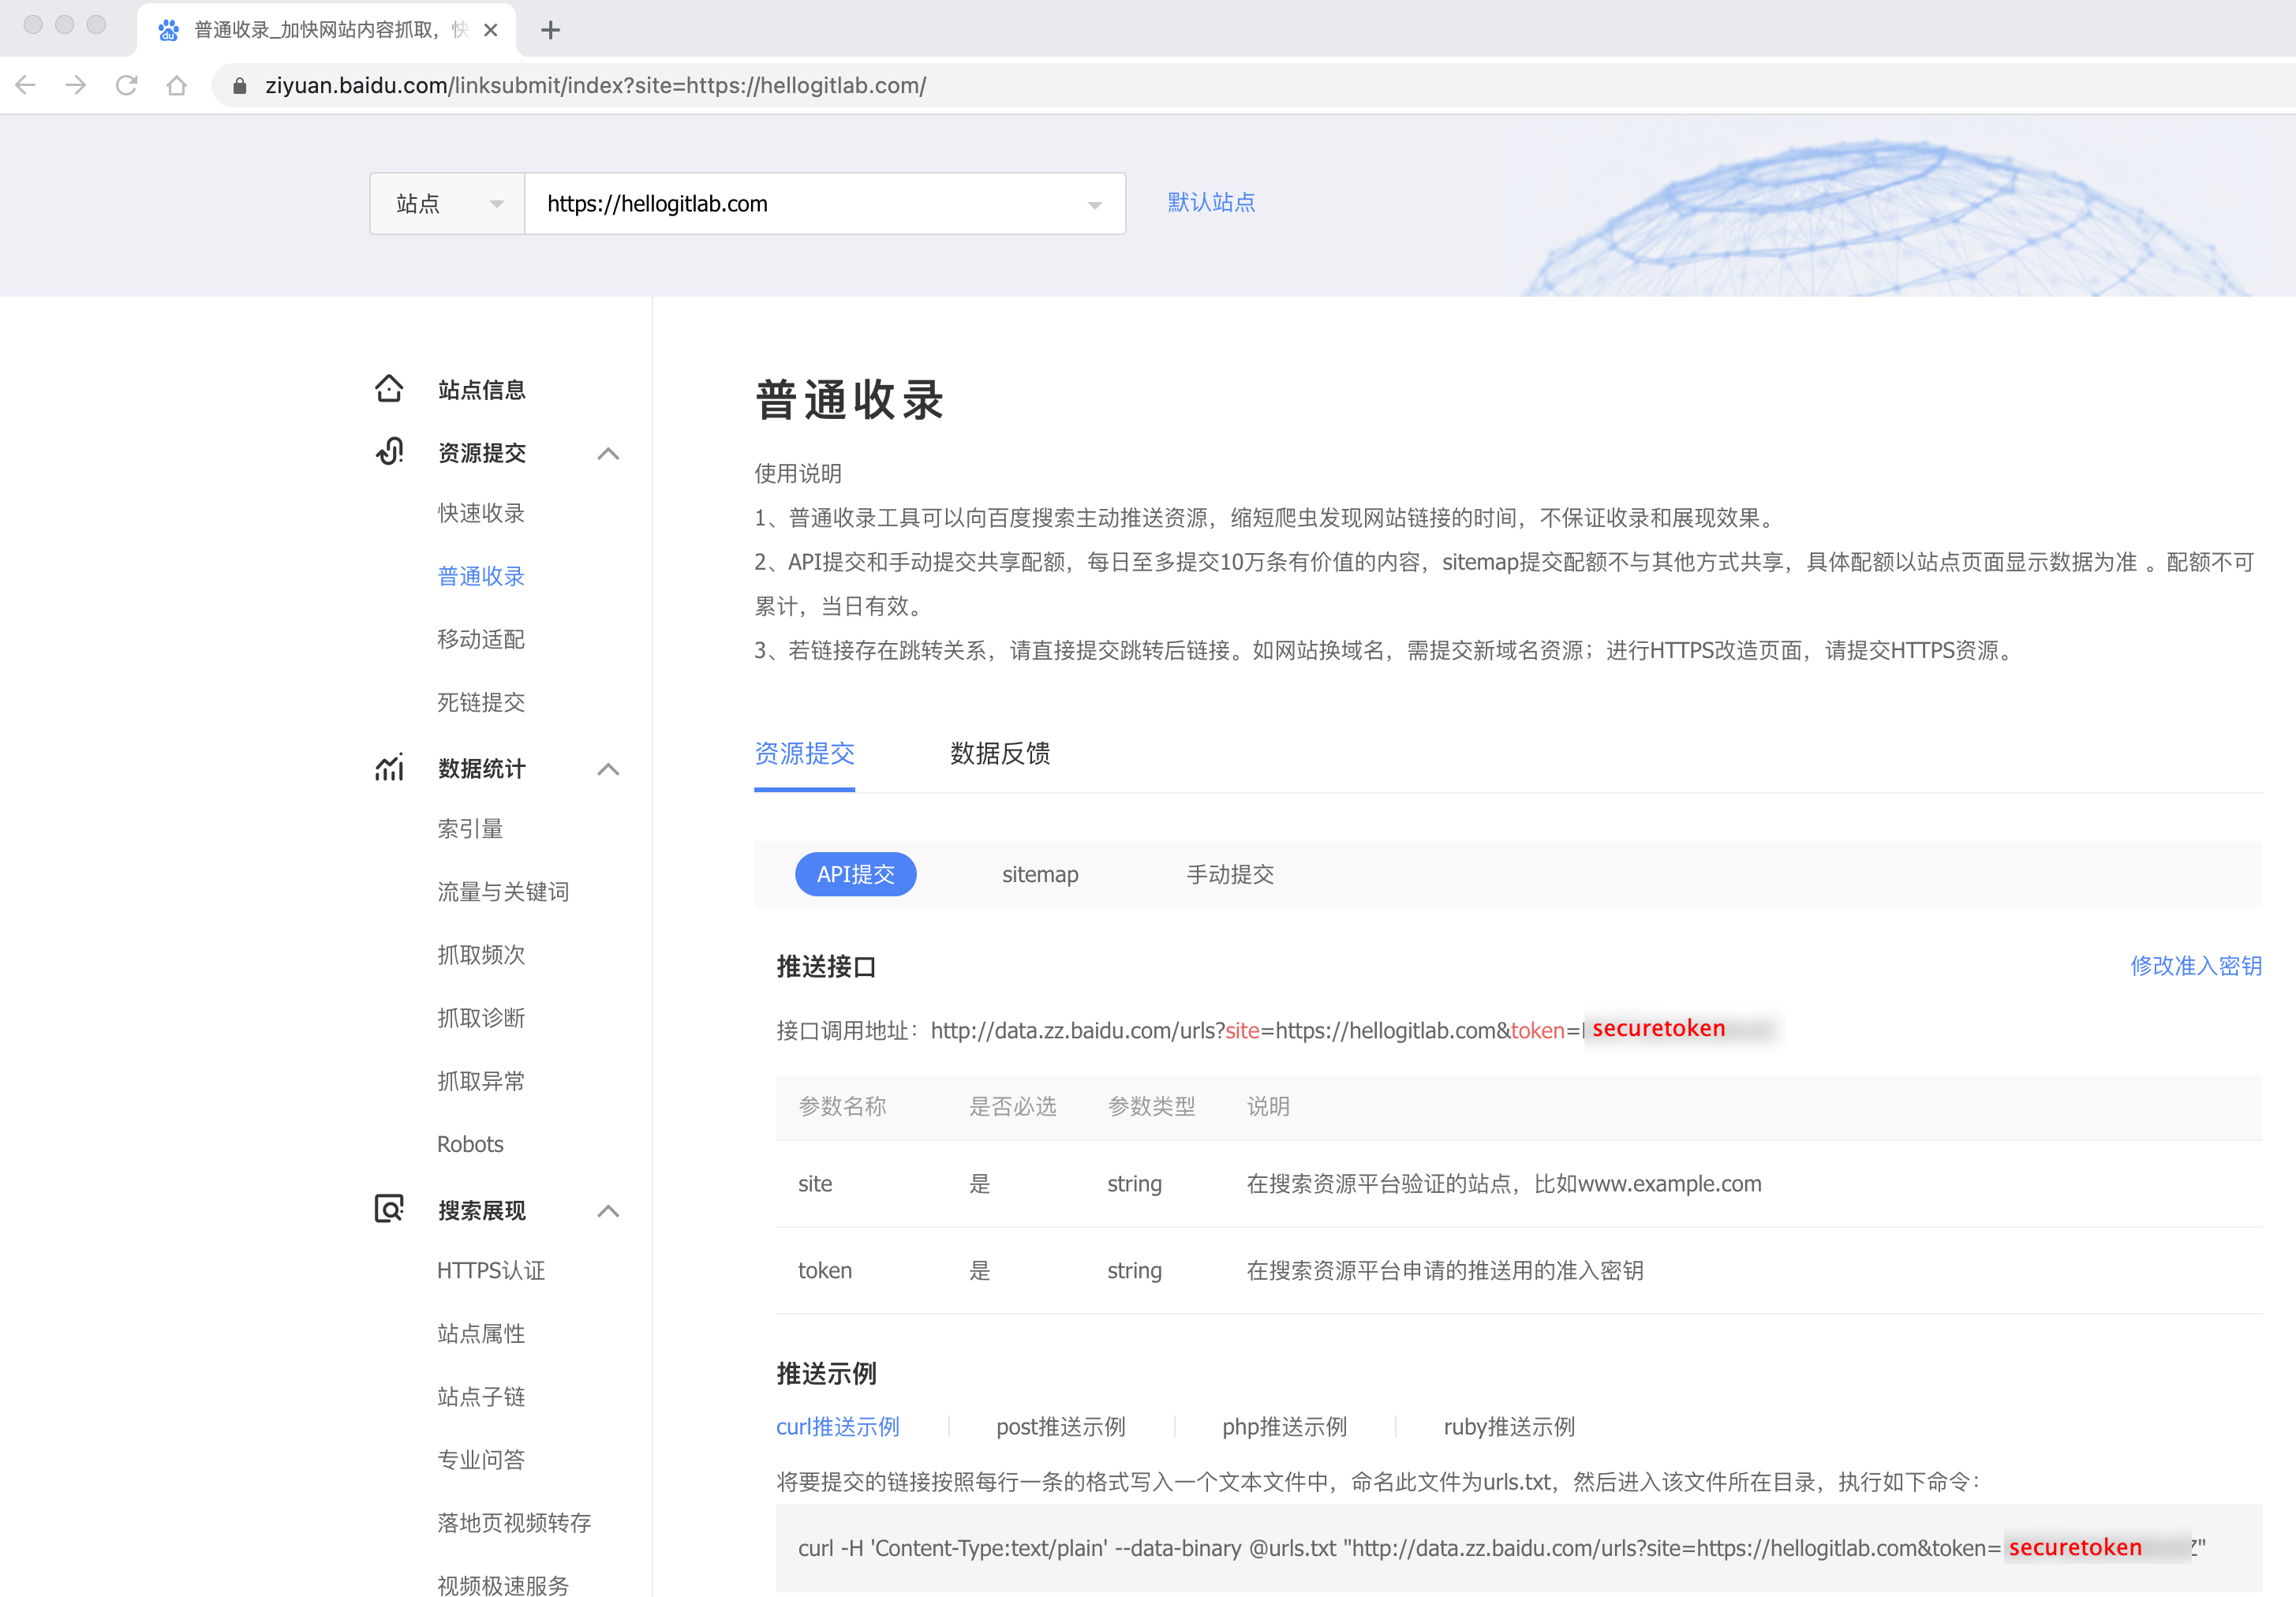
Task: Click the 说明 column header
Action: tap(1268, 1106)
